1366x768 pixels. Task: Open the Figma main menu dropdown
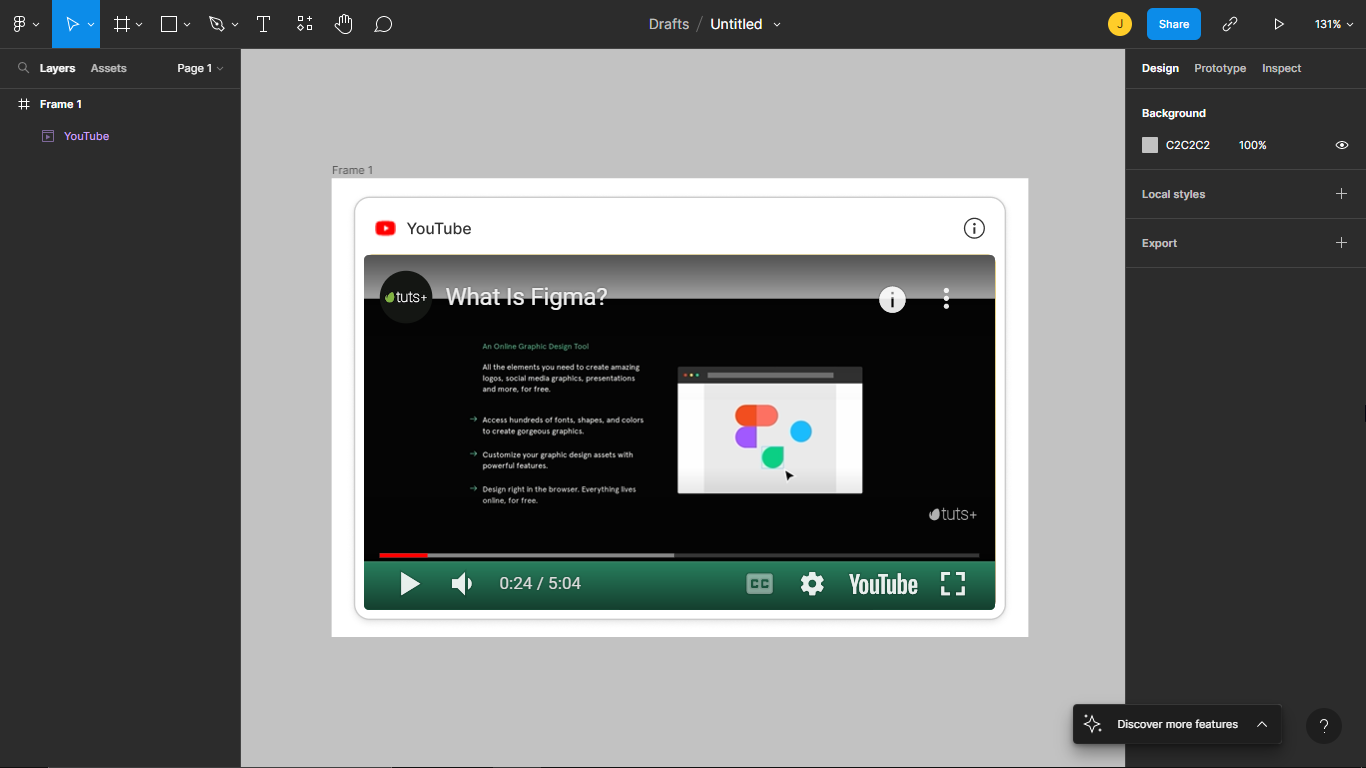(25, 24)
